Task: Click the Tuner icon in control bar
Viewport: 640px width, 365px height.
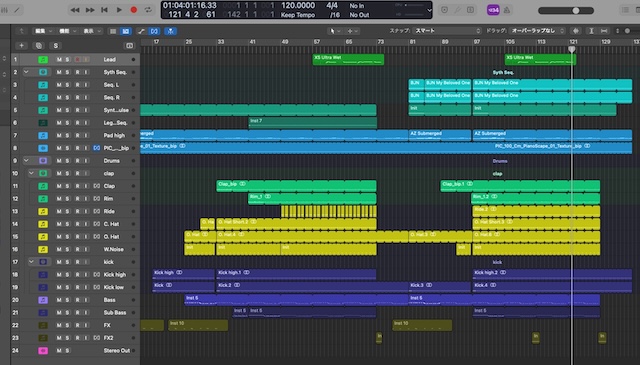Action: click(x=458, y=10)
